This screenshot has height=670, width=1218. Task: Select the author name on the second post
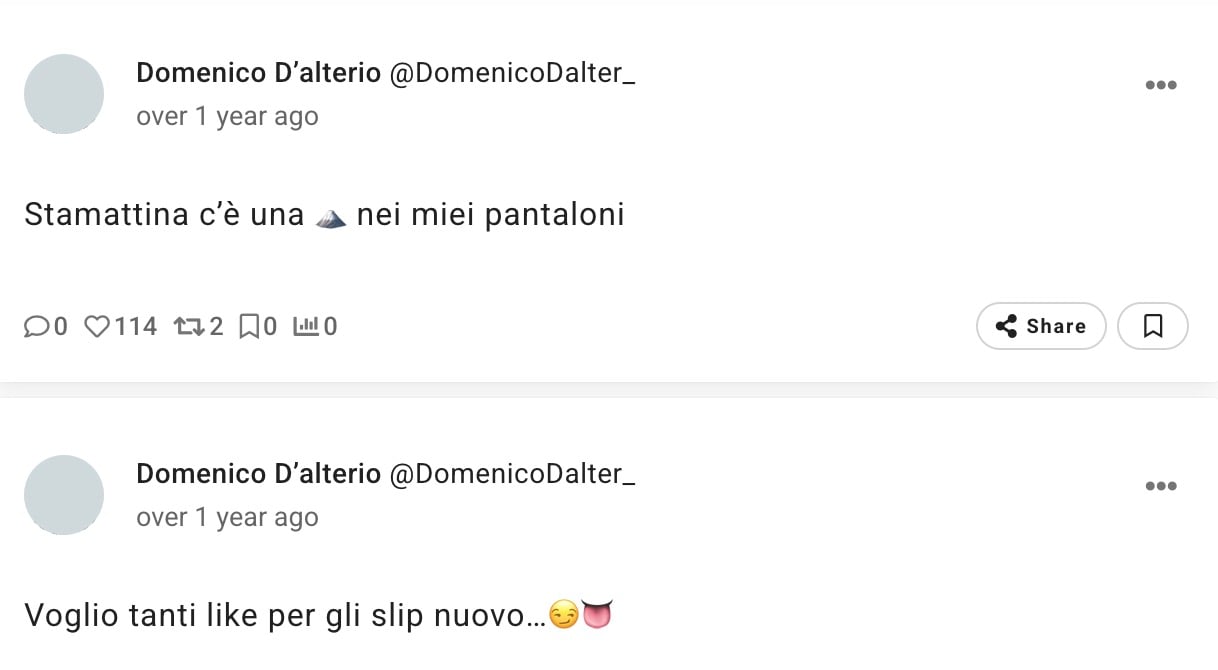258,474
